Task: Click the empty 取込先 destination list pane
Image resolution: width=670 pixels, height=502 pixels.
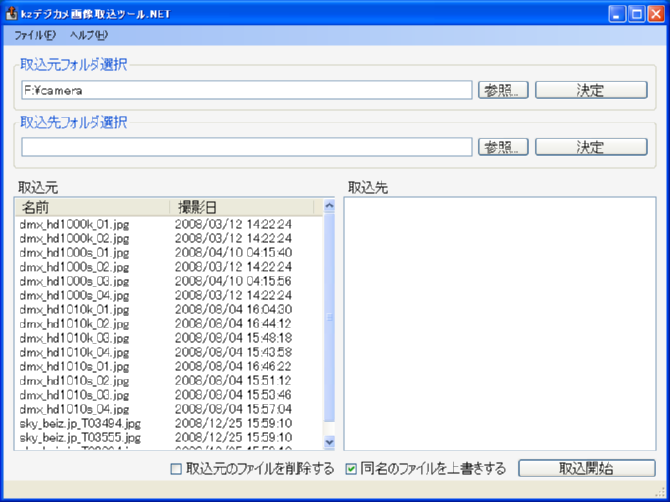Action: point(500,323)
